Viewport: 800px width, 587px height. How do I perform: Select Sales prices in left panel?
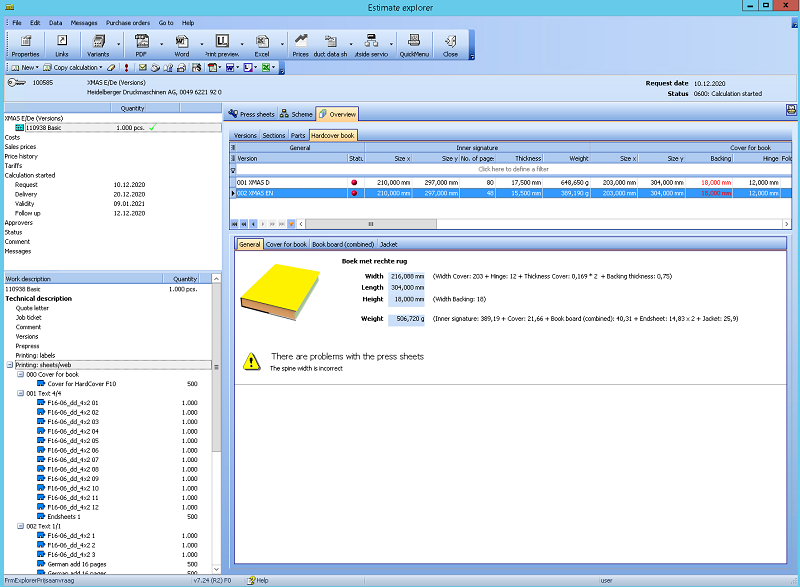pos(20,147)
